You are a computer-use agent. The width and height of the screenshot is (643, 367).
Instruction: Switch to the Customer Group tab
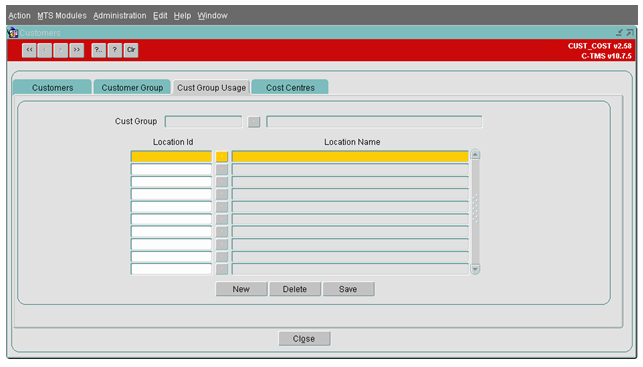click(x=132, y=87)
